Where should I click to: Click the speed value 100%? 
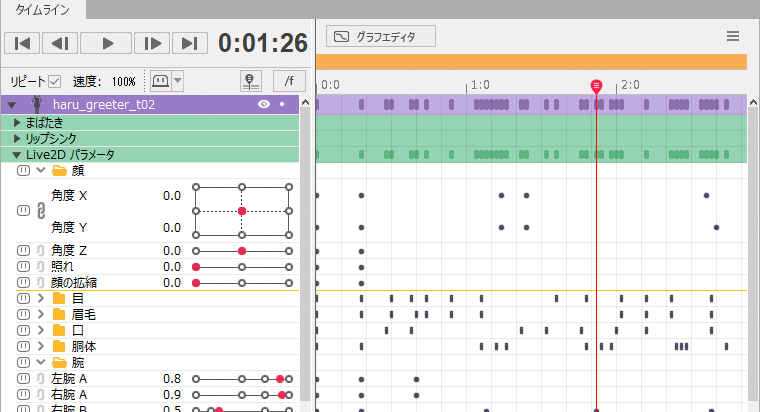pyautogui.click(x=124, y=81)
